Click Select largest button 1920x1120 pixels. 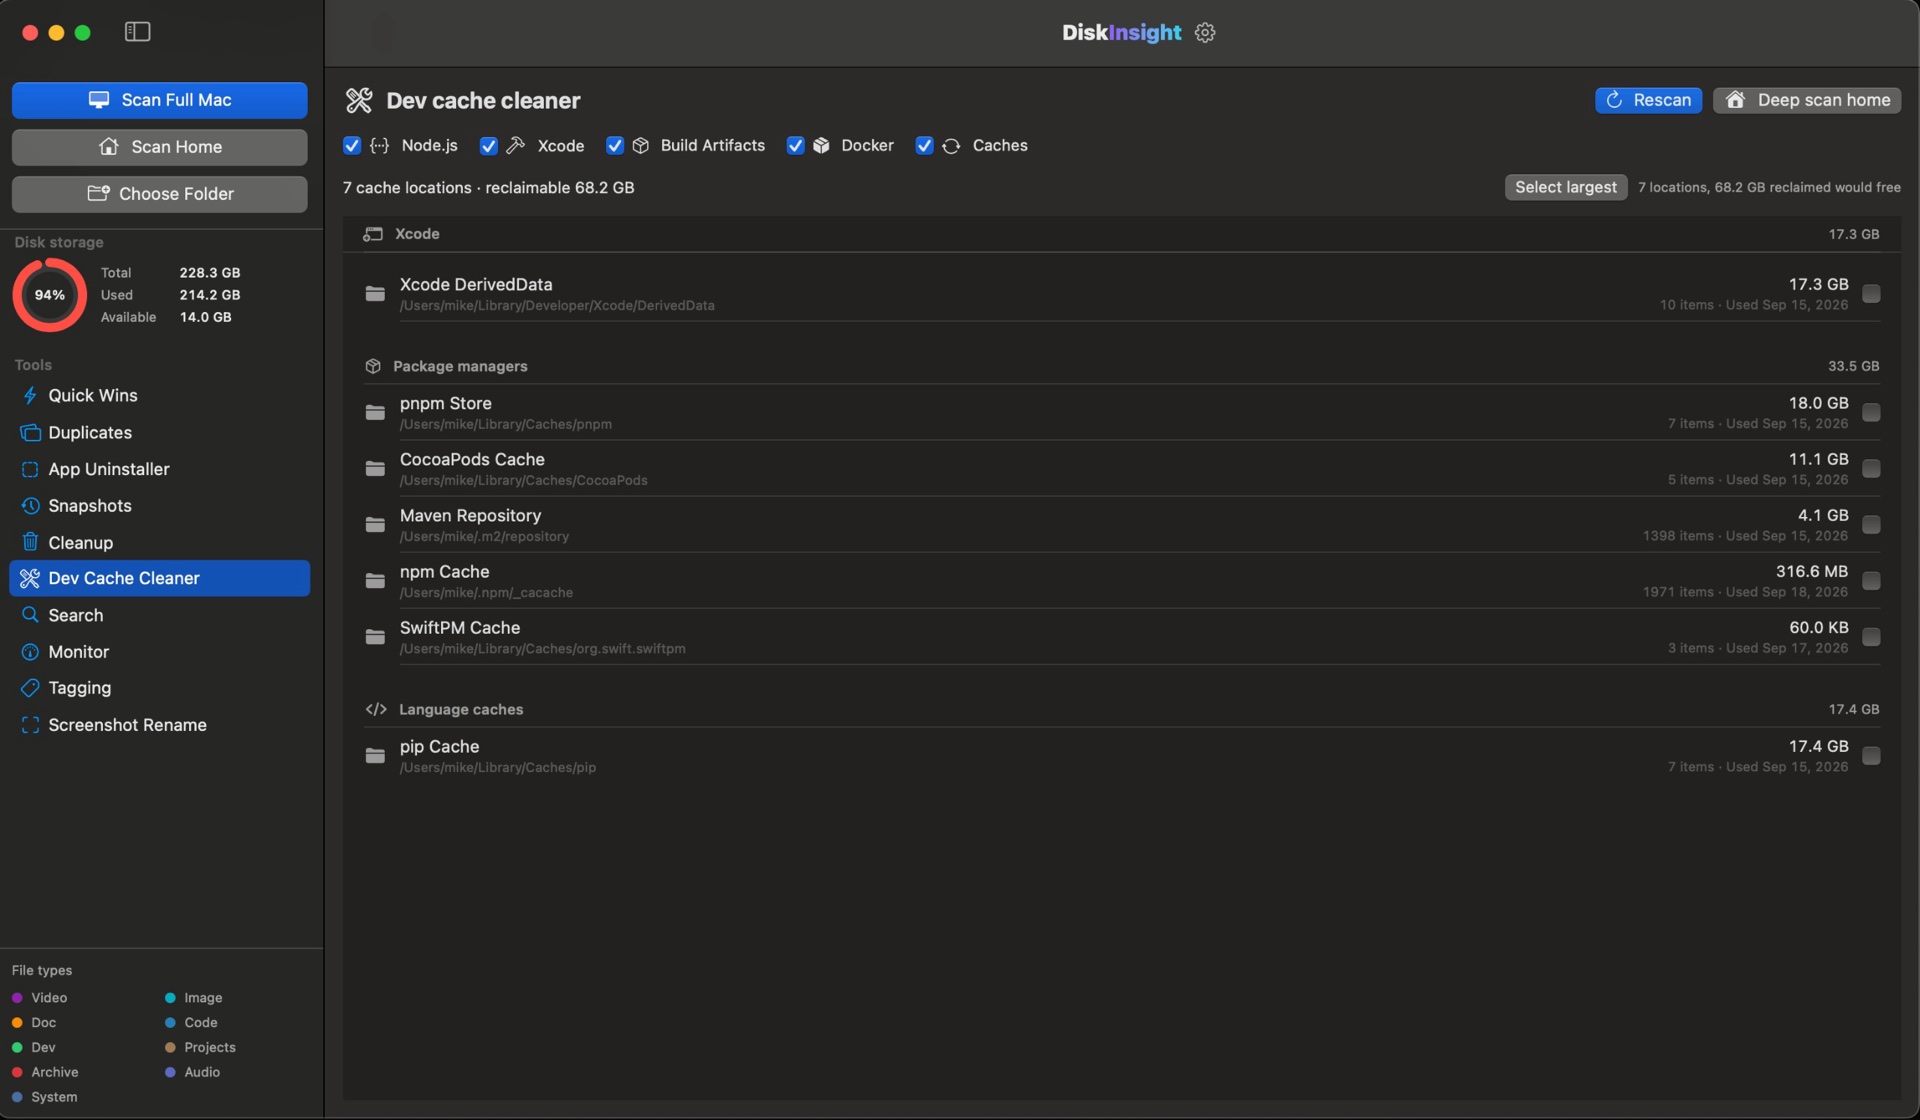(x=1565, y=187)
